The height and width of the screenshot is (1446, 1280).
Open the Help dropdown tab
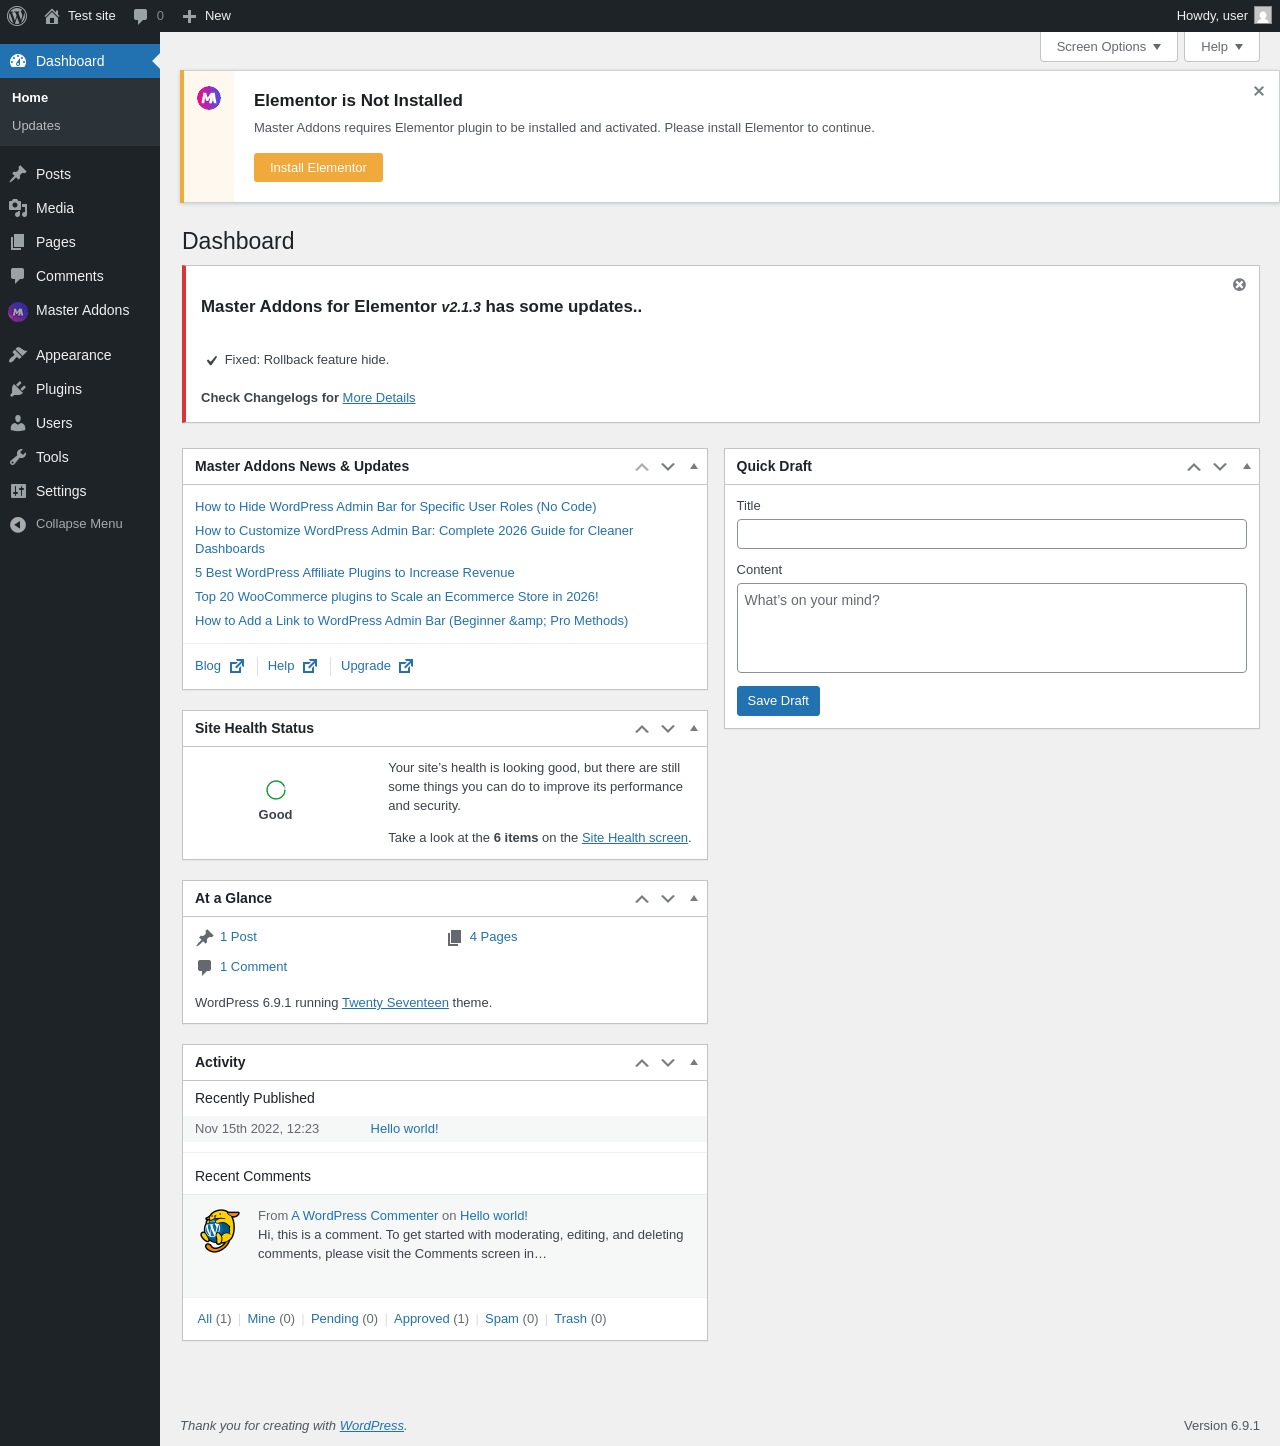1221,47
